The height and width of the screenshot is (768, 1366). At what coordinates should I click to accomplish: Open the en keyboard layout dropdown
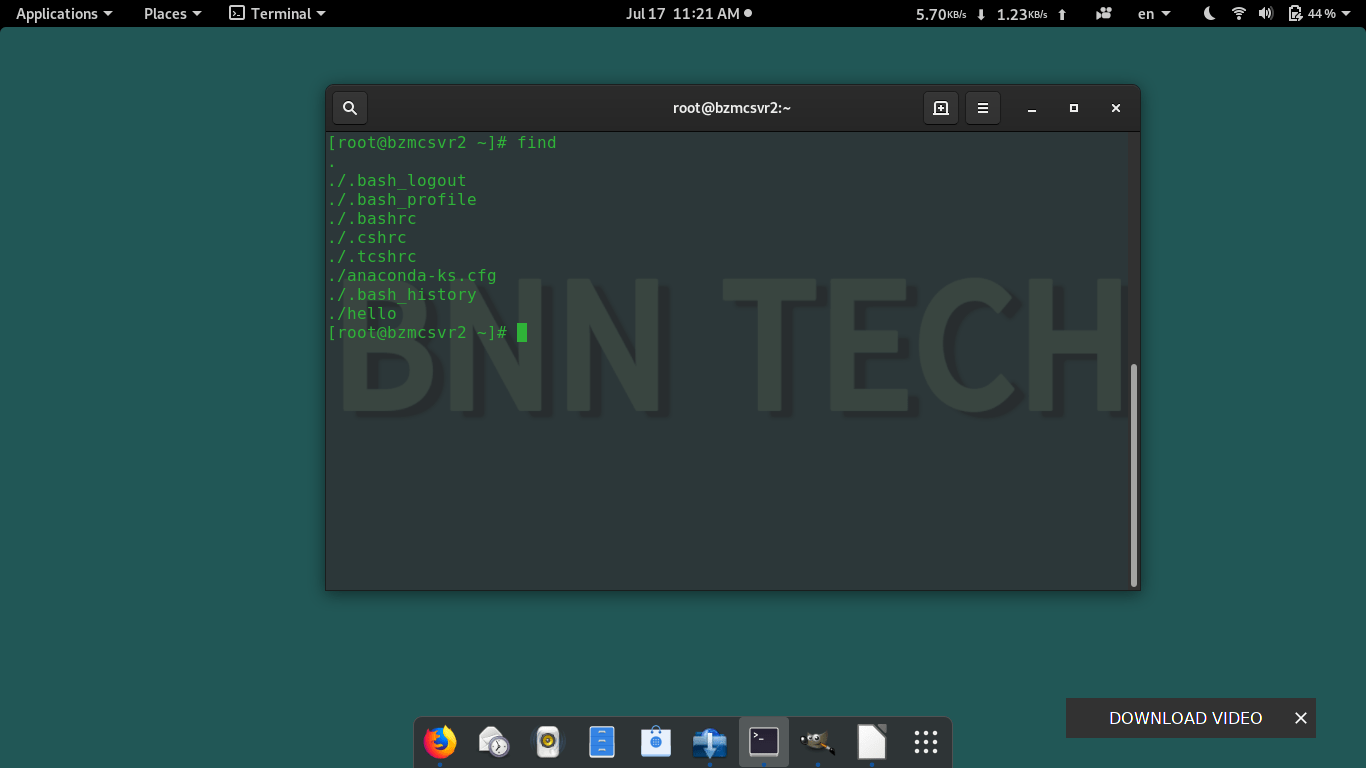(1152, 13)
